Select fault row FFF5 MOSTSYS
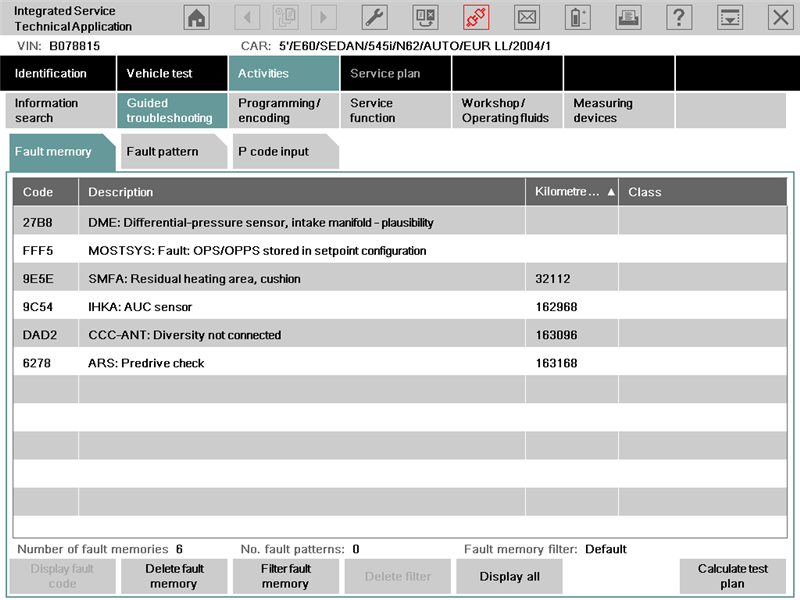 [x=400, y=251]
